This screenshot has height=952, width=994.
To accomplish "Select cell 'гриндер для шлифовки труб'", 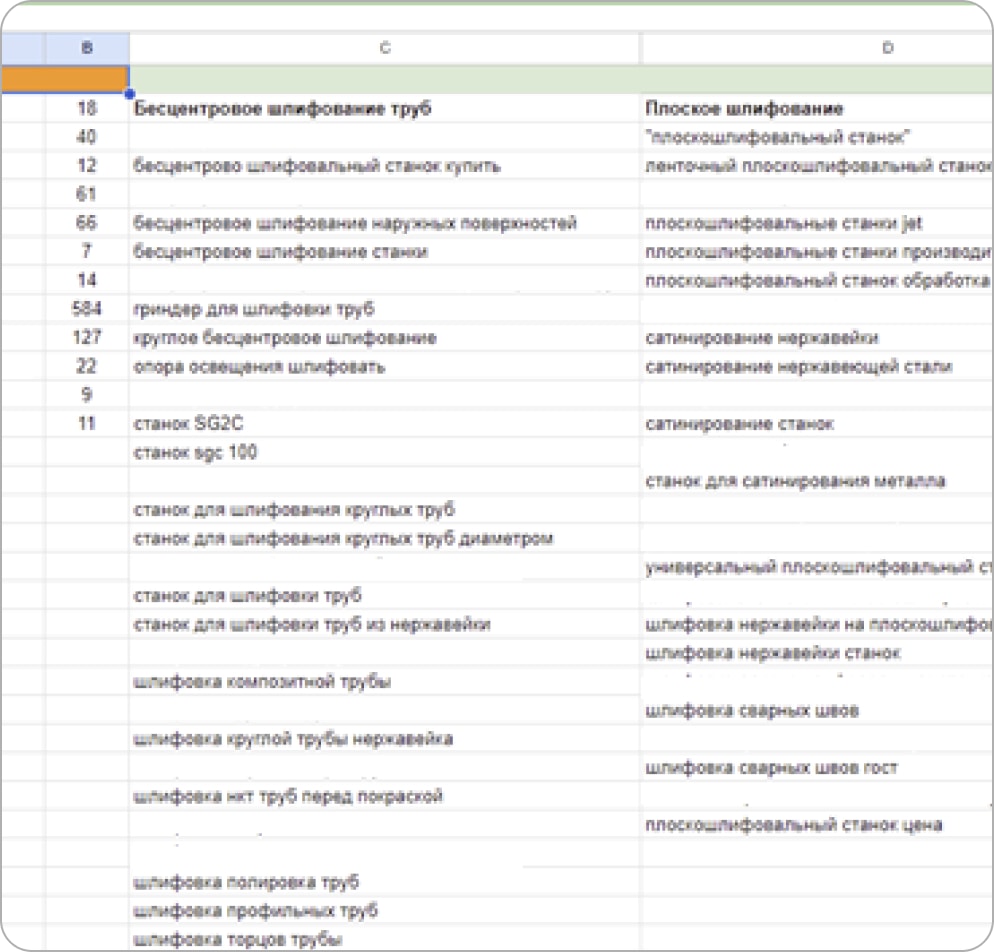I will [384, 309].
